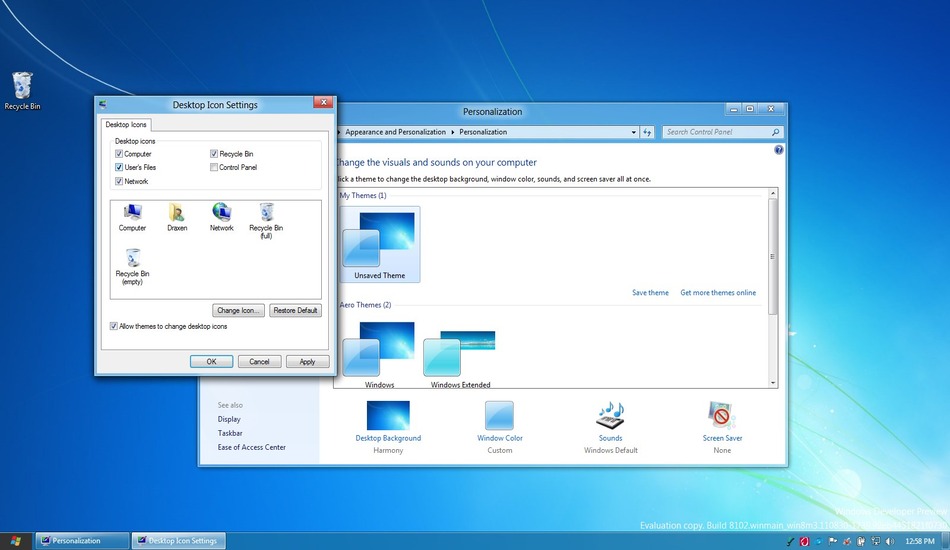The height and width of the screenshot is (550, 950).
Task: Open the Window Color icon
Action: coord(499,416)
